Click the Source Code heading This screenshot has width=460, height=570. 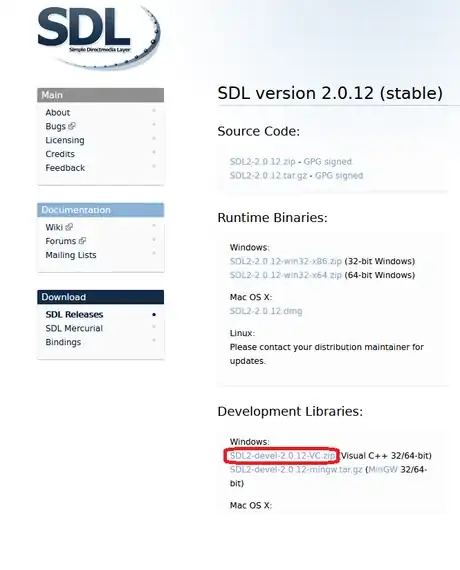pyautogui.click(x=259, y=131)
